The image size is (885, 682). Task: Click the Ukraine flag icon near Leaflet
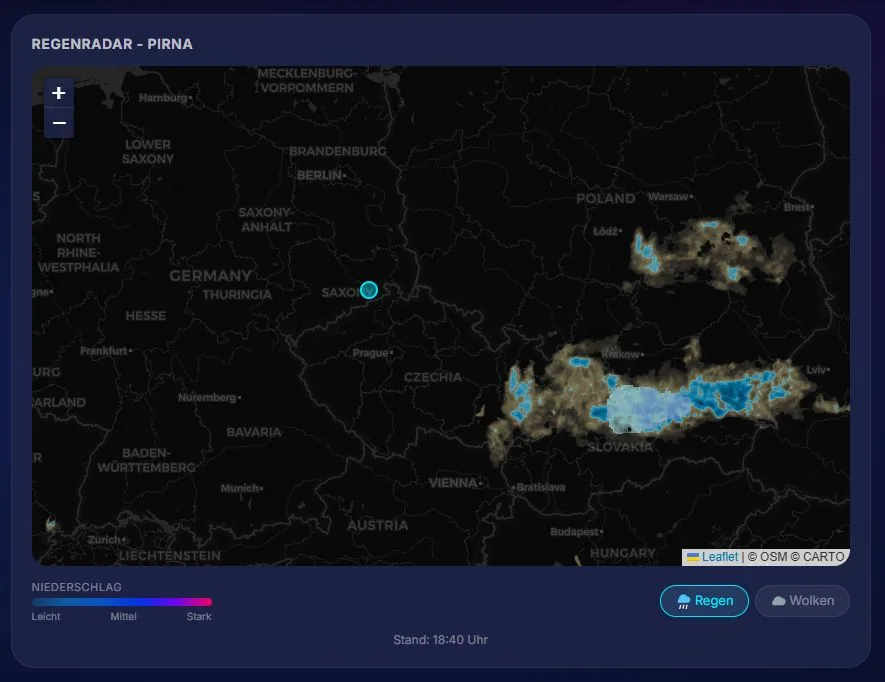point(693,557)
